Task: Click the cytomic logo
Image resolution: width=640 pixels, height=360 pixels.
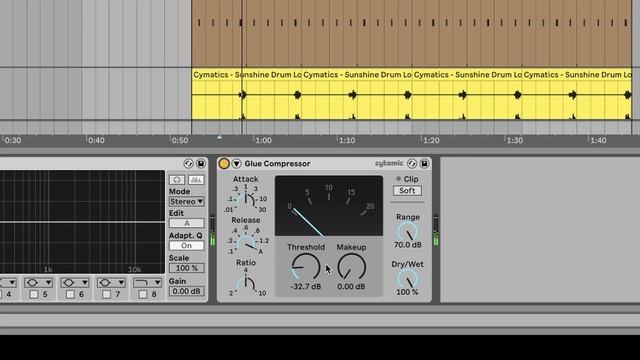Action: coord(389,163)
